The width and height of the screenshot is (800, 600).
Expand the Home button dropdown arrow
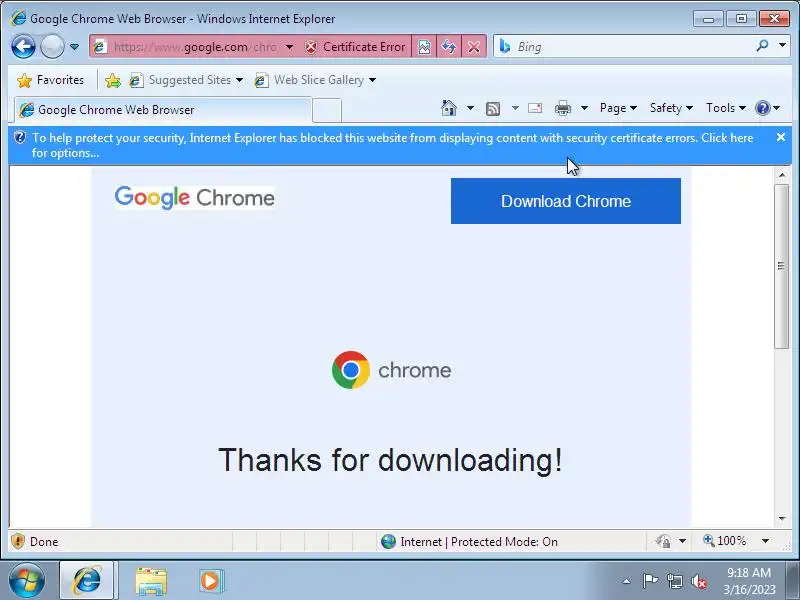[470, 108]
